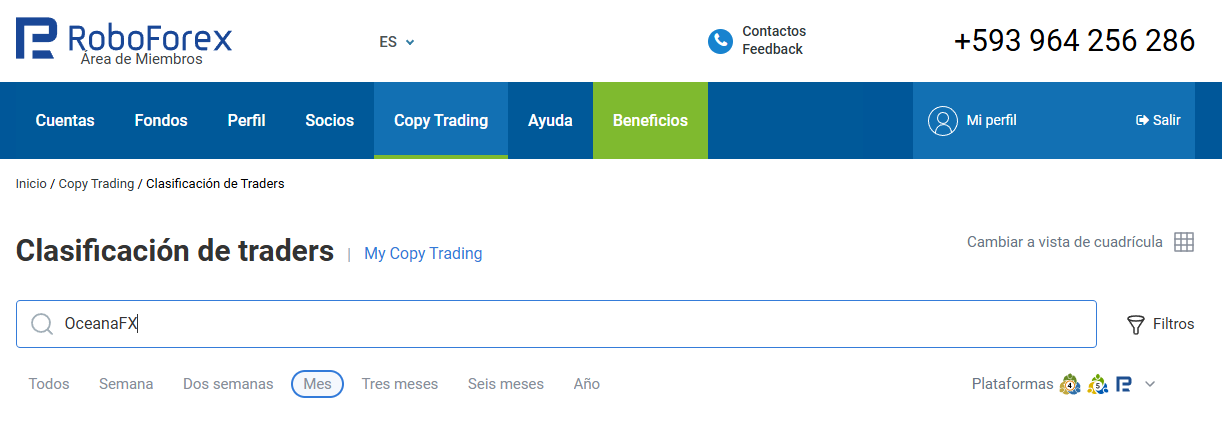Follow the My Copy Trading link

(423, 254)
